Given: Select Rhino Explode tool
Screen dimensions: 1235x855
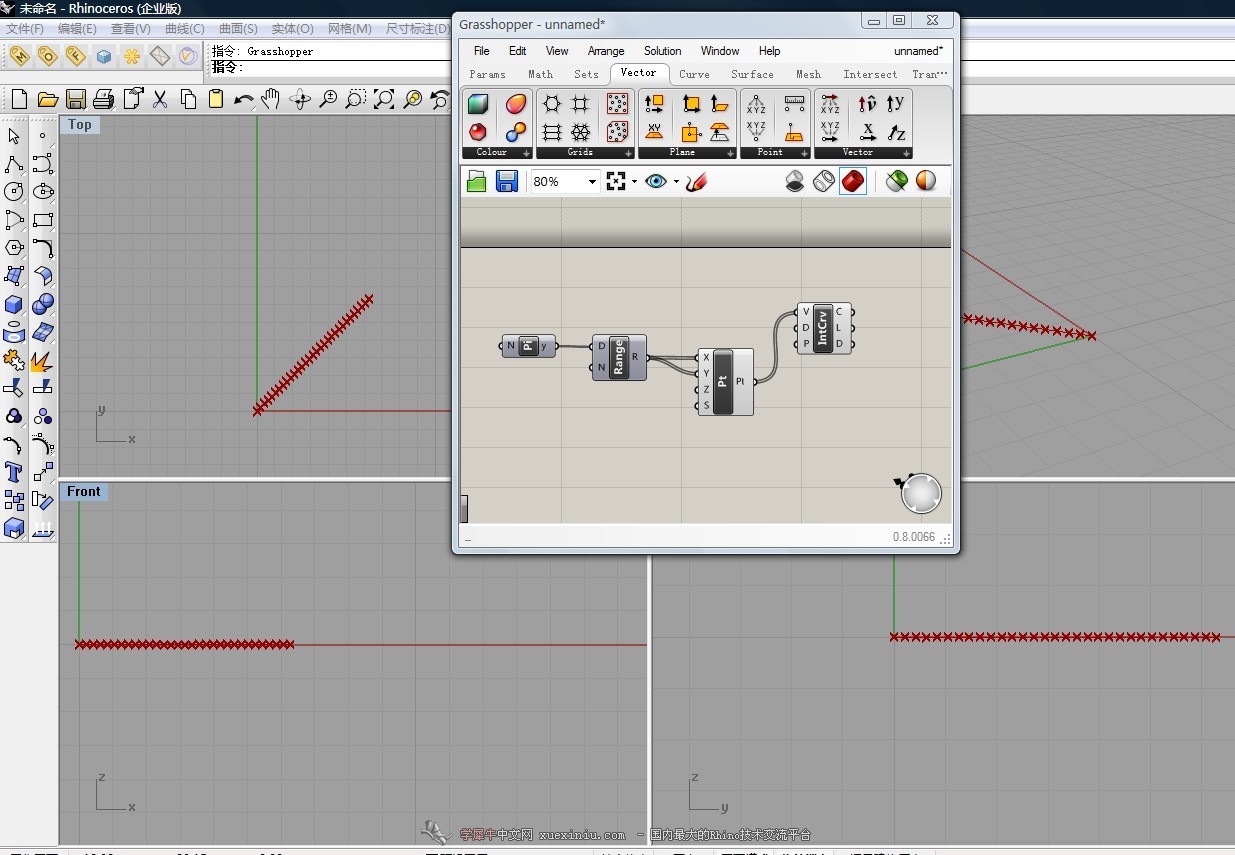Looking at the screenshot, I should pyautogui.click(x=42, y=360).
